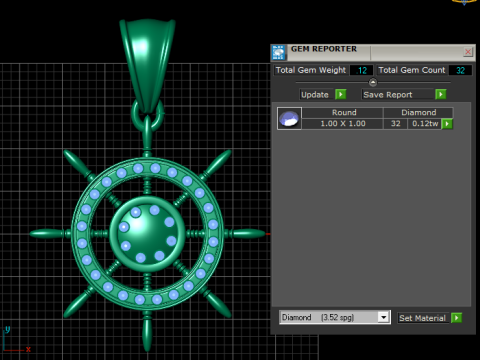This screenshot has width=480, height=360.
Task: Click the '0.12tw' weight cell
Action: [425, 124]
